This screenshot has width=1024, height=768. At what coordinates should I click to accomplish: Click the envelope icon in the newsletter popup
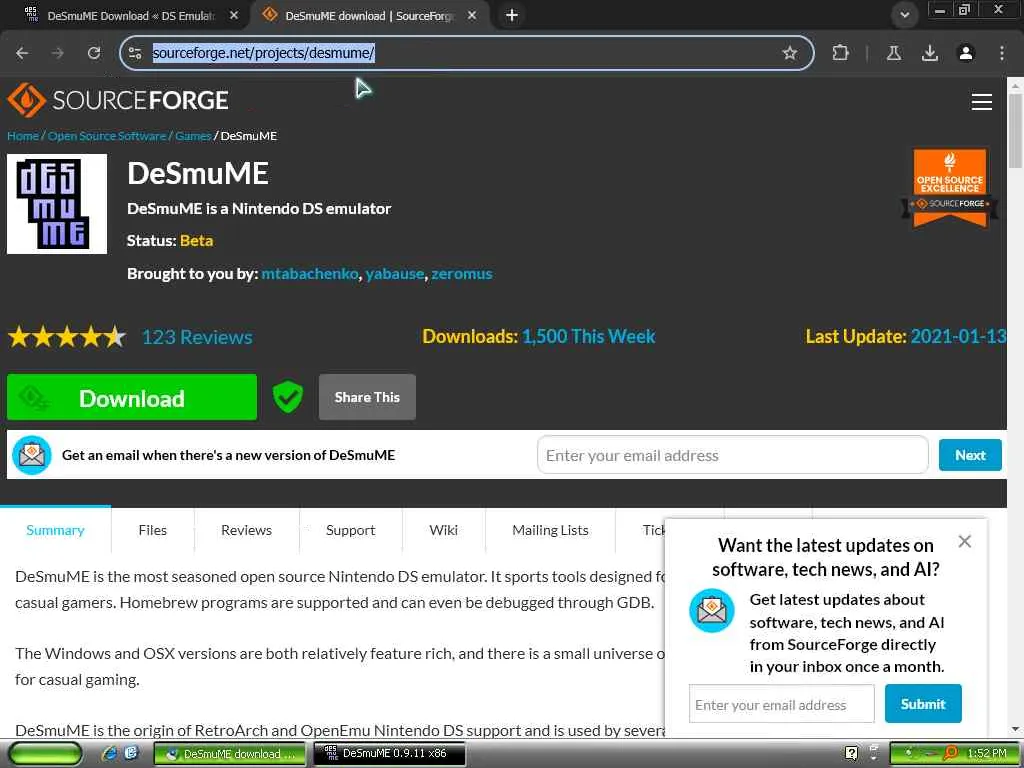pos(712,610)
